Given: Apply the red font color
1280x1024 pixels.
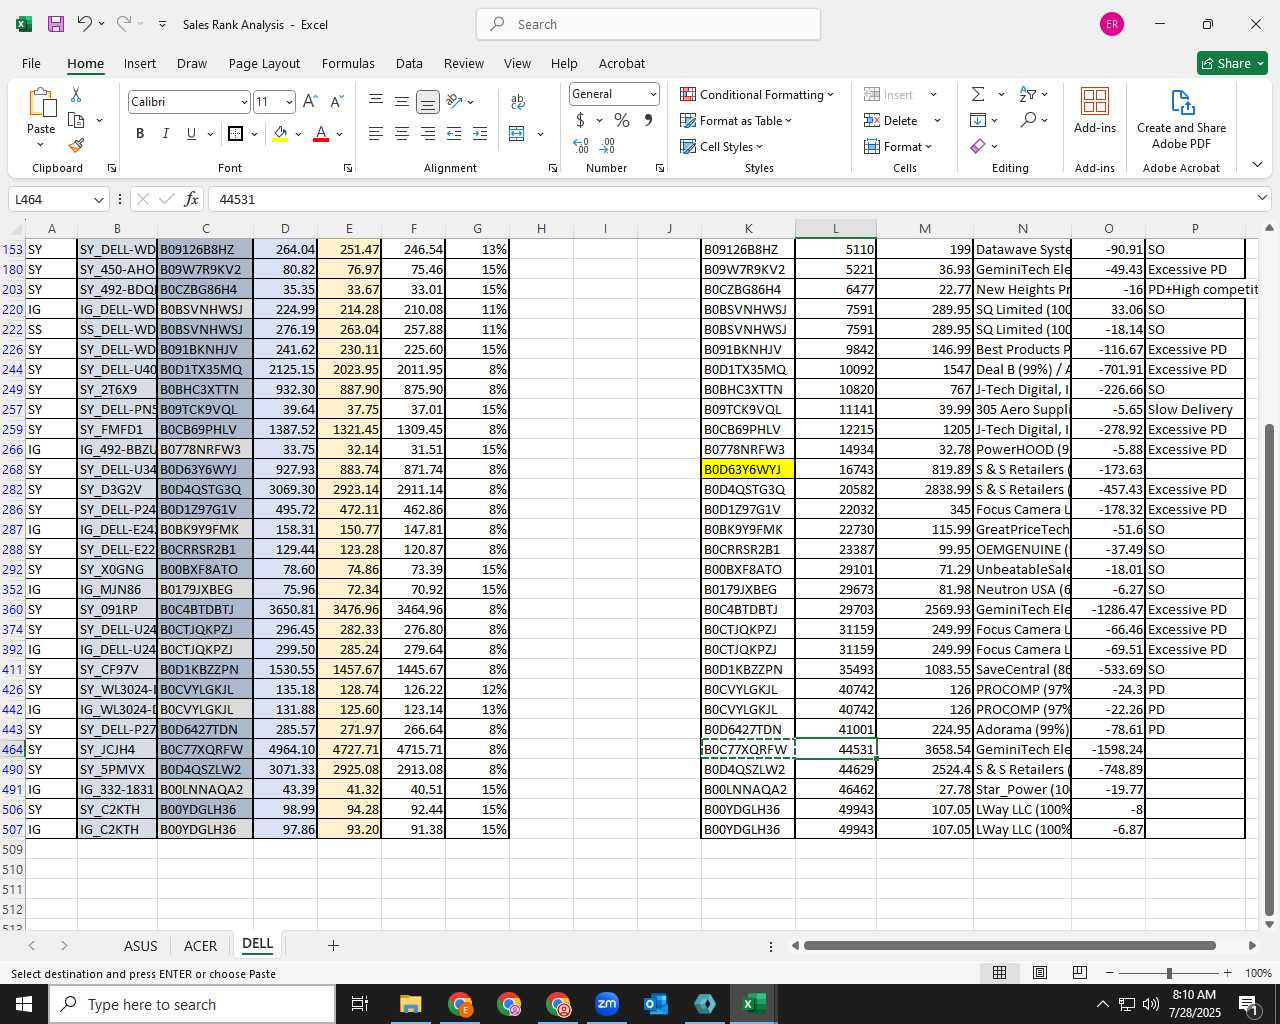Looking at the screenshot, I should pos(321,134).
